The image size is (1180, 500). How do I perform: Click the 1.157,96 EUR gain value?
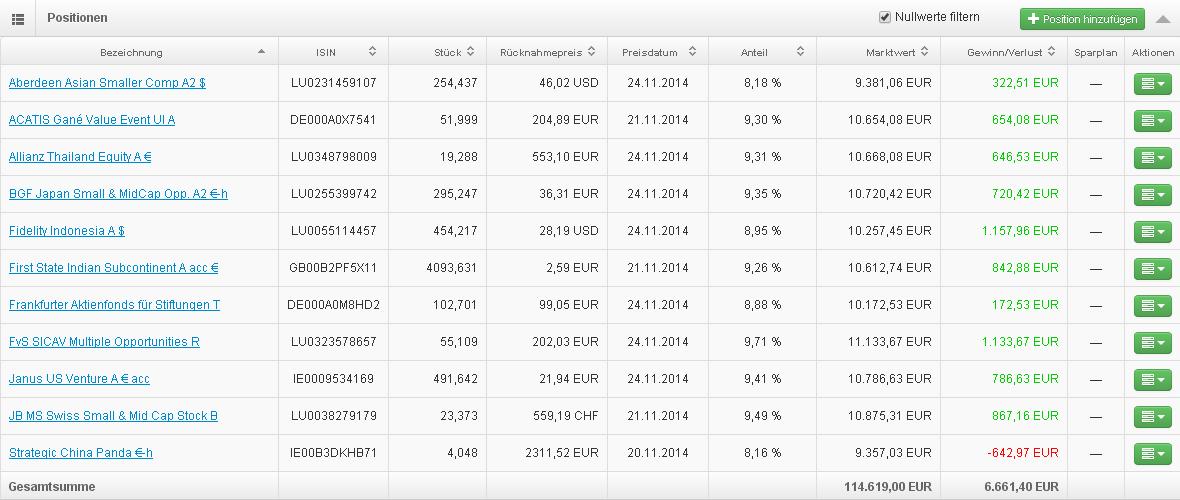pos(1020,230)
